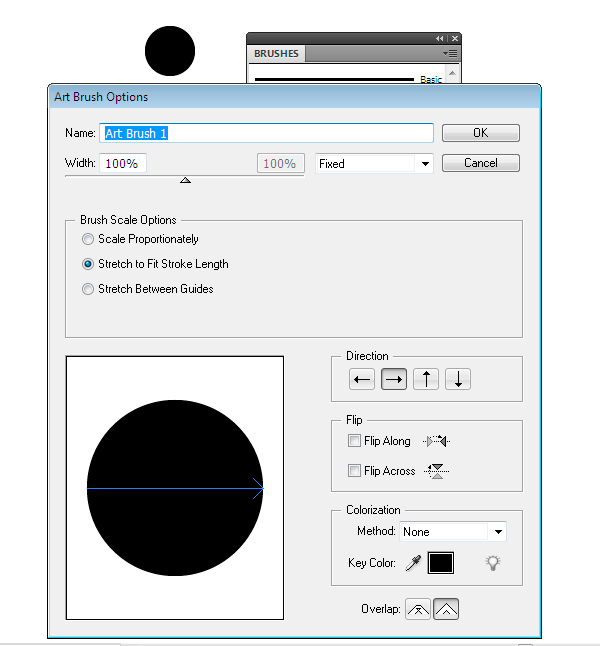Click the black circle on the canvas
Viewport: 600px width, 646px height.
tap(170, 51)
